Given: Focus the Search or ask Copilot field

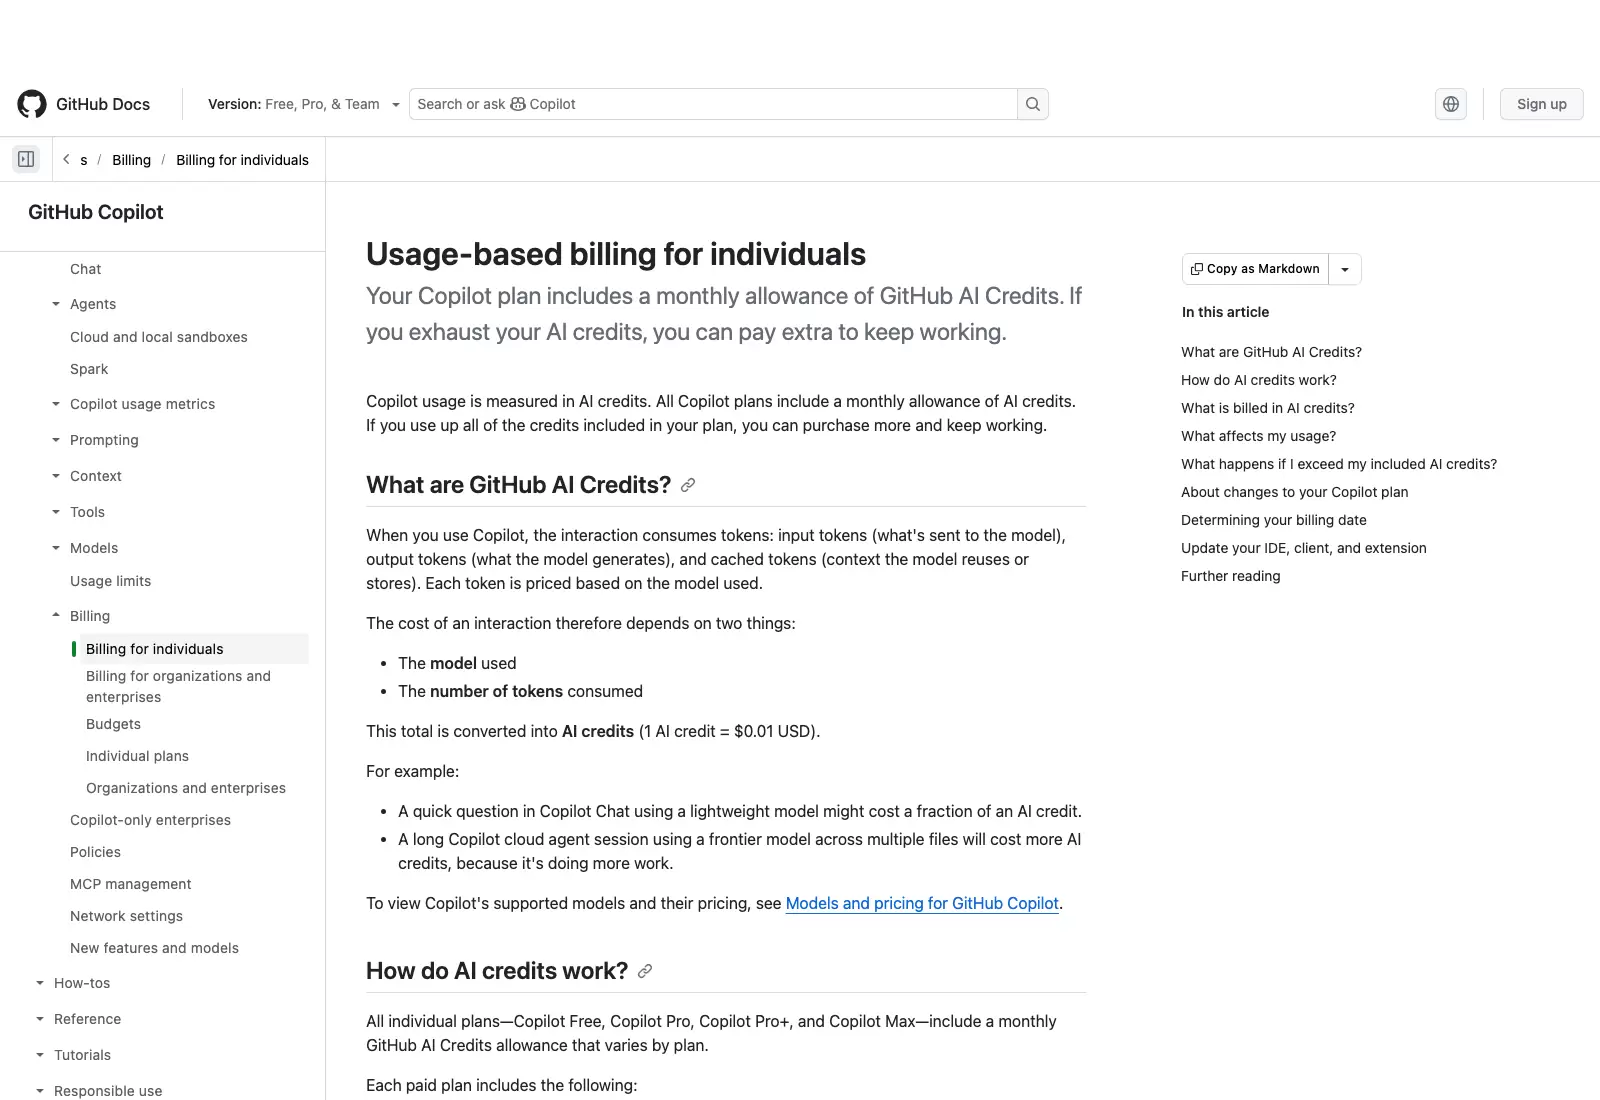Looking at the screenshot, I should coord(713,104).
